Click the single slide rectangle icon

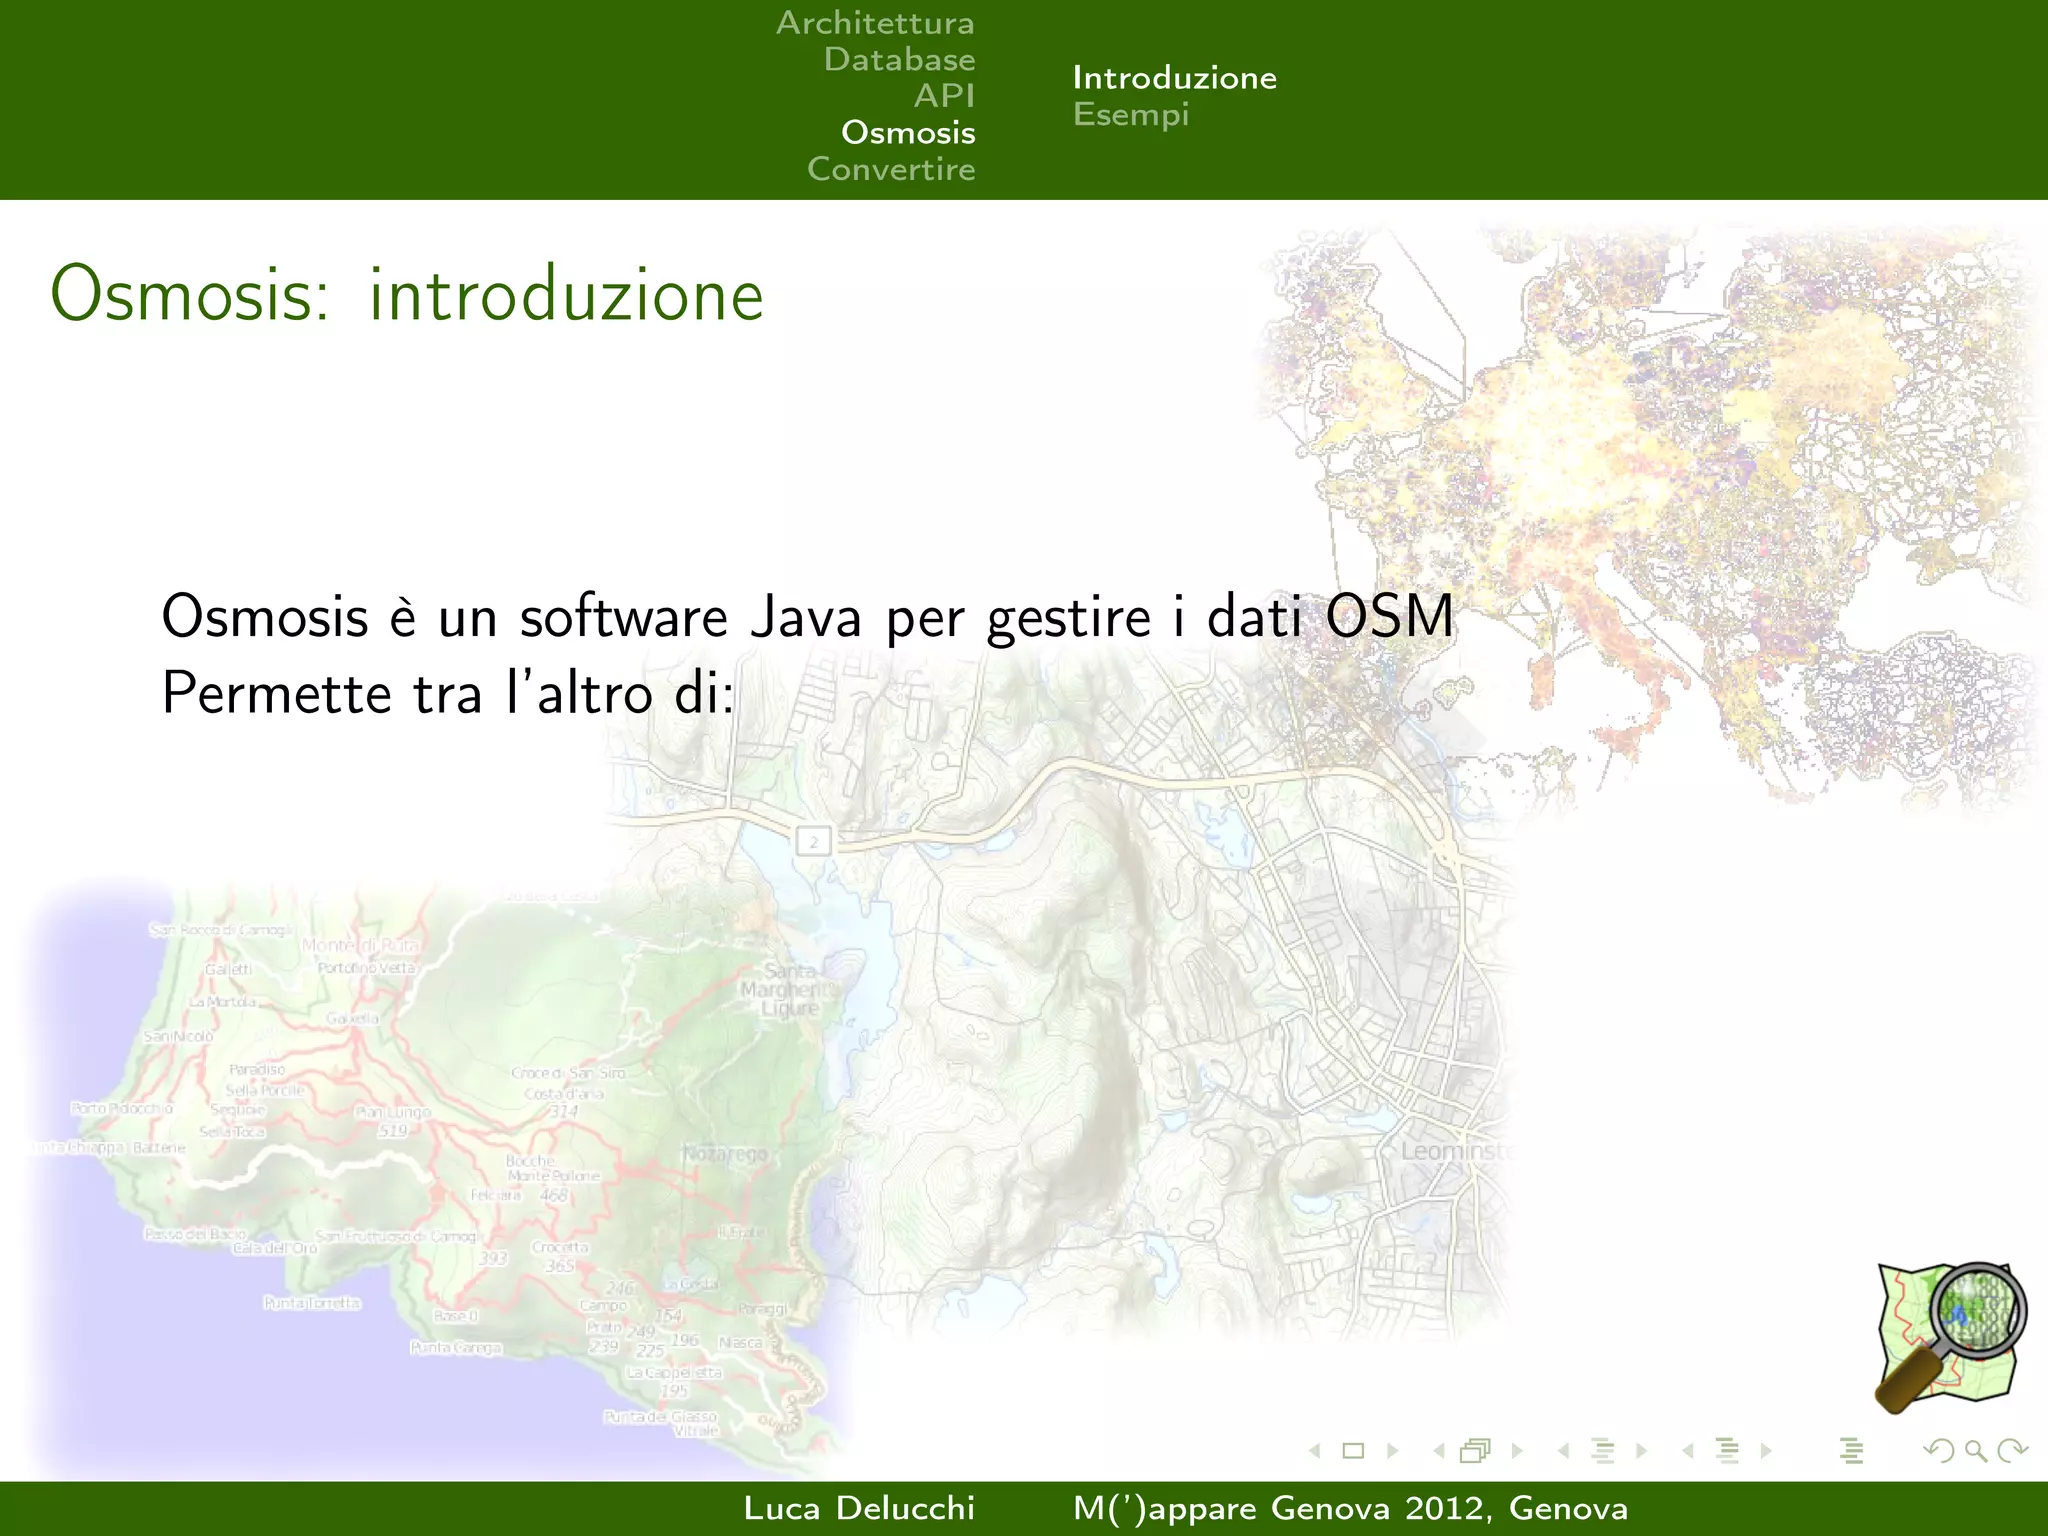tap(1353, 1451)
